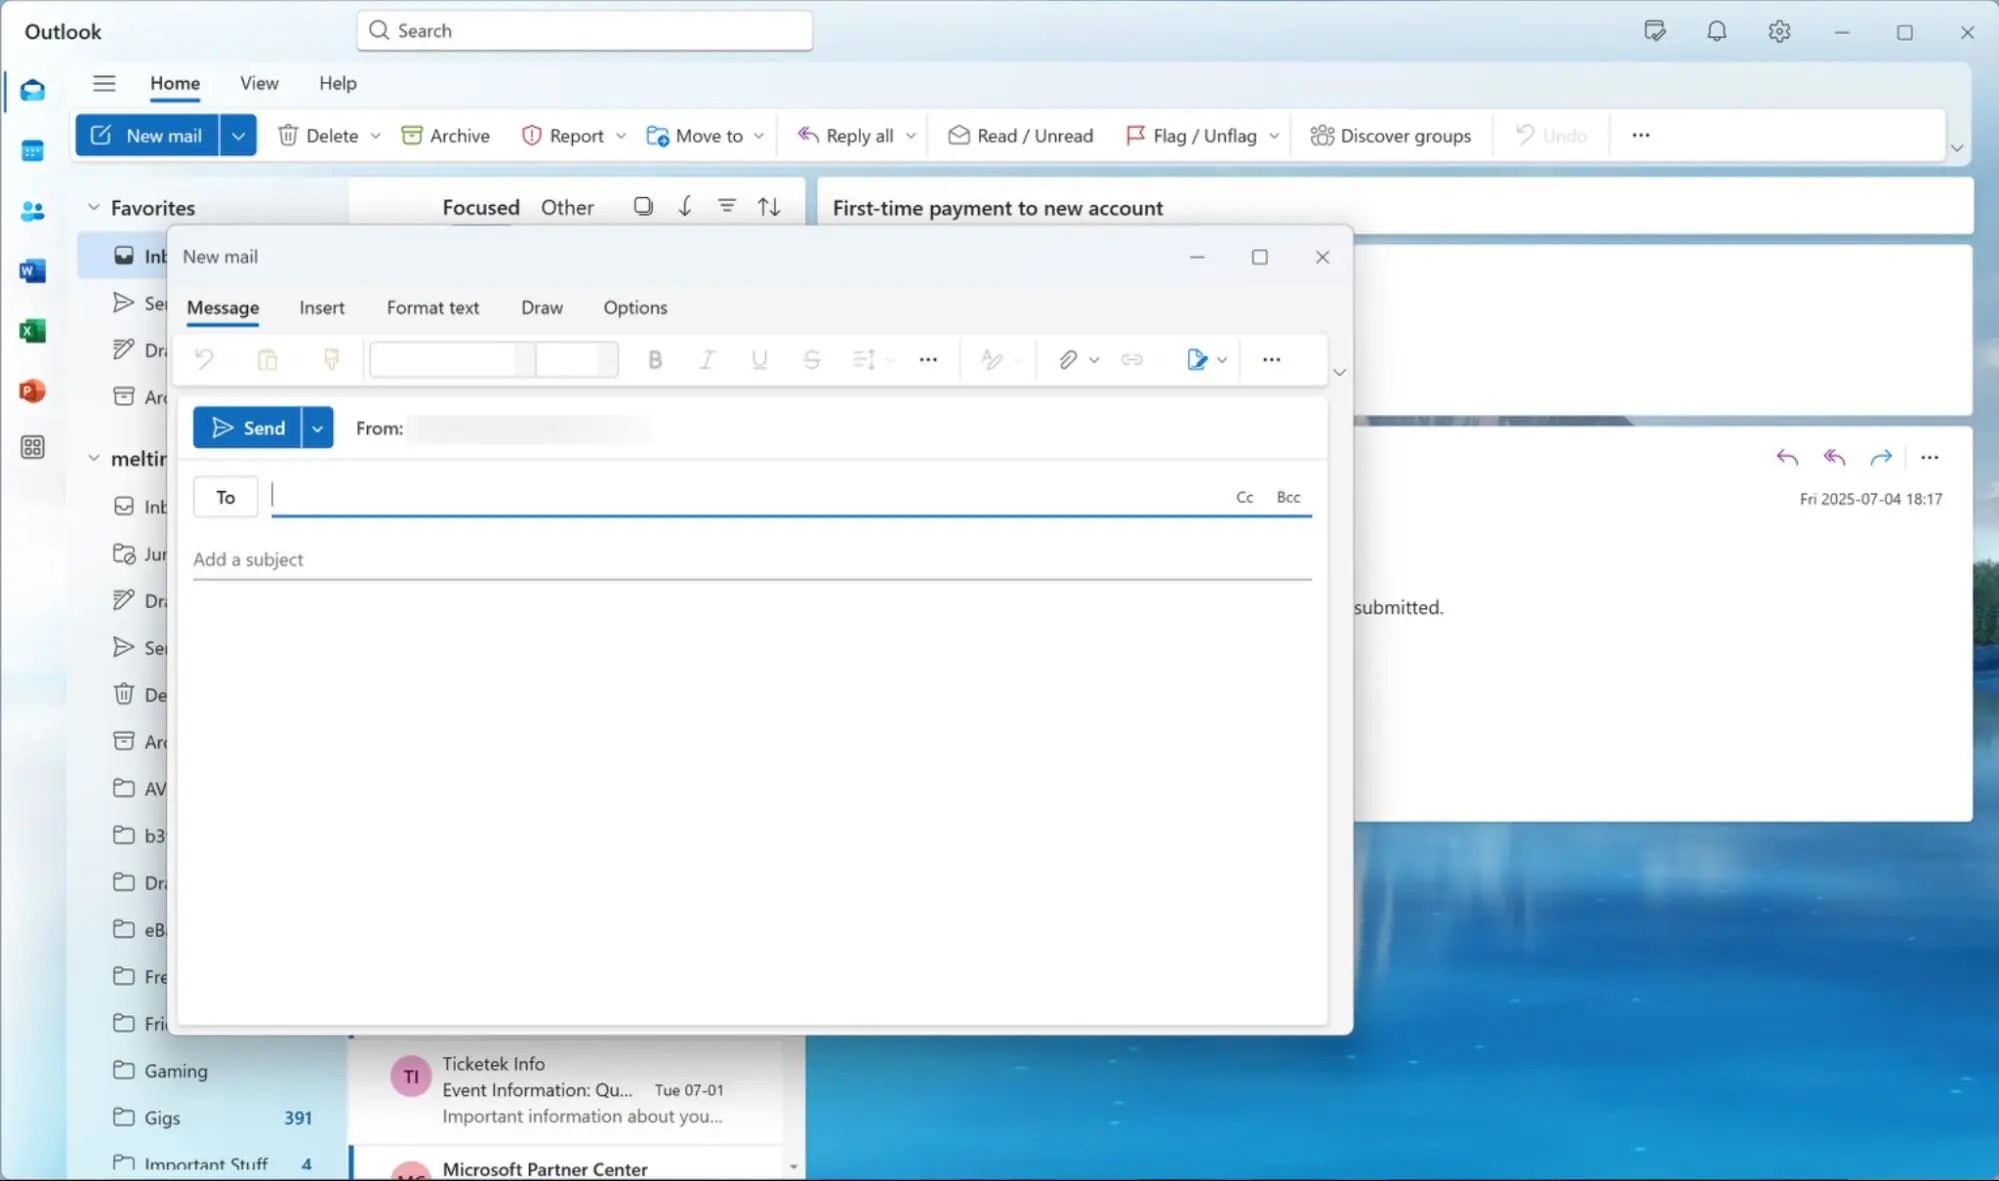Viewport: 1999px width, 1181px height.
Task: Apply strikethrough formatting
Action: pyautogui.click(x=811, y=359)
